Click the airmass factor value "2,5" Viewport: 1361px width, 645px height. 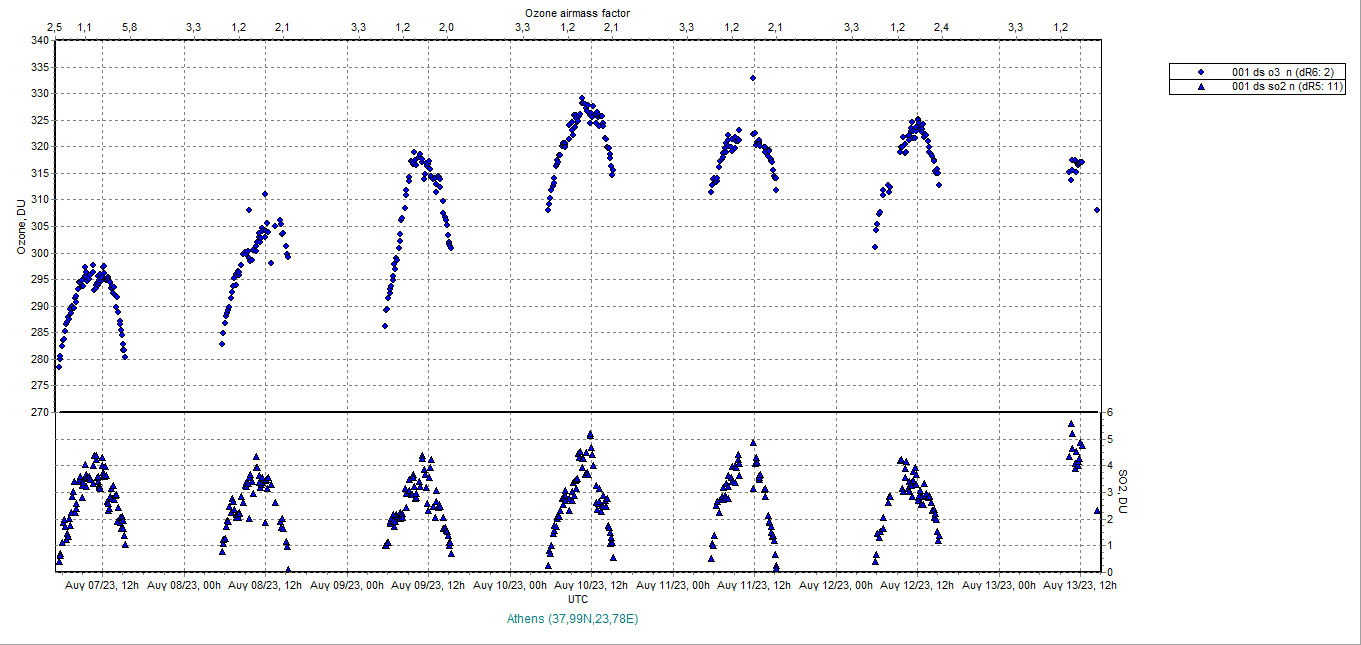[x=55, y=26]
